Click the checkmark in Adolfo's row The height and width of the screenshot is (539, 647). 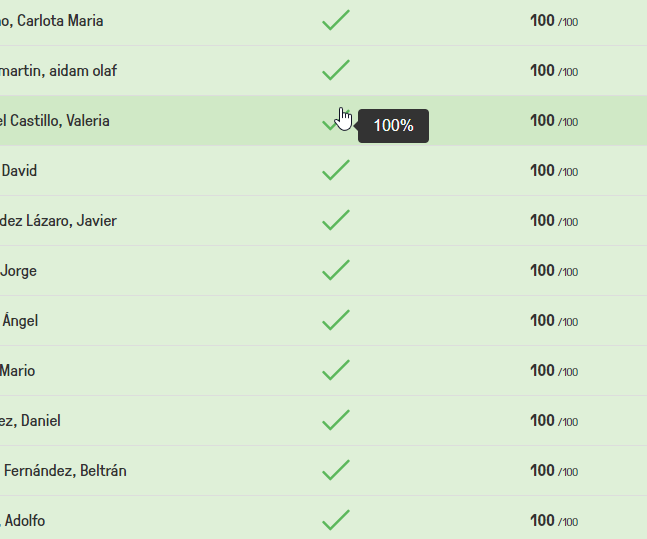click(336, 520)
